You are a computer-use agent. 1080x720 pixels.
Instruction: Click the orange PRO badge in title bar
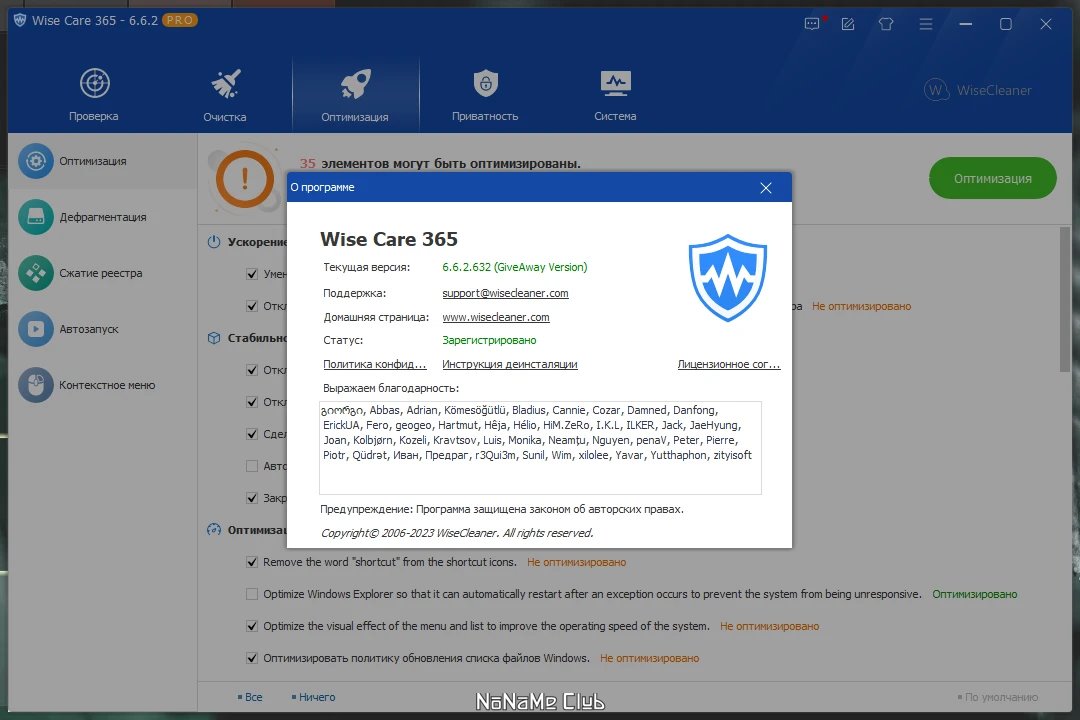pos(180,20)
